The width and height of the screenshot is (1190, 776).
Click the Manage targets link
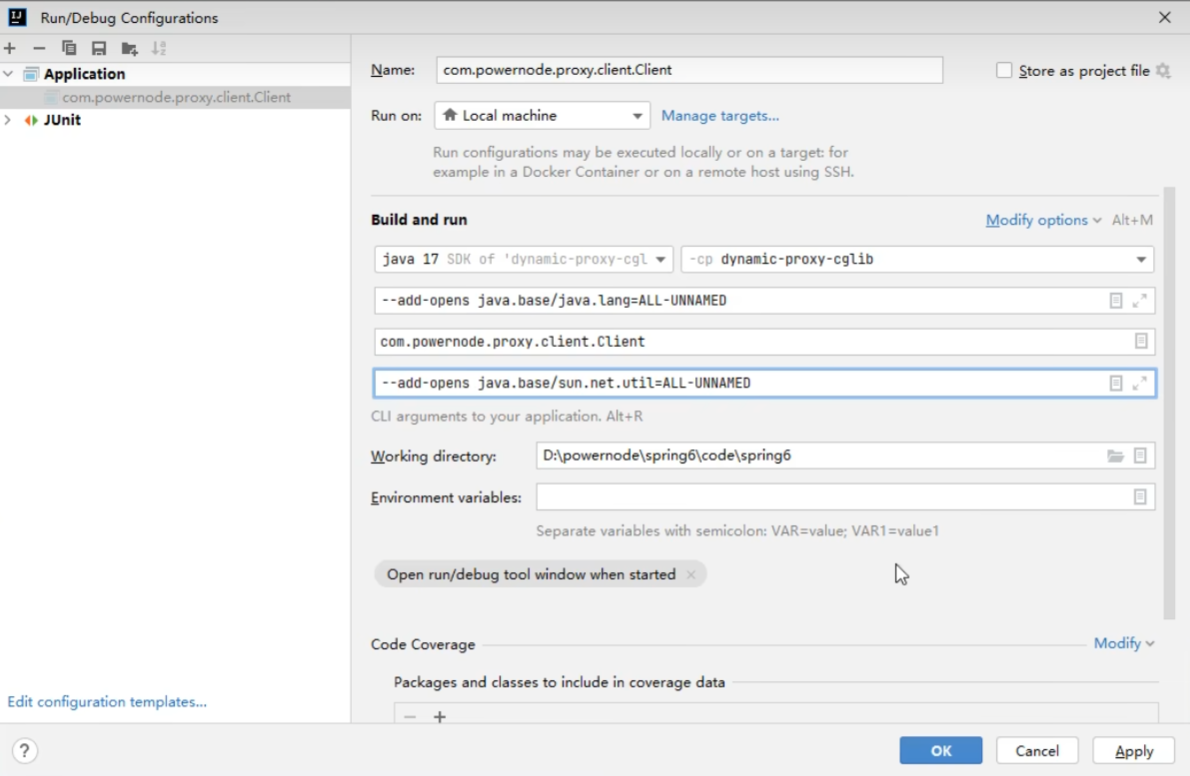pos(720,116)
